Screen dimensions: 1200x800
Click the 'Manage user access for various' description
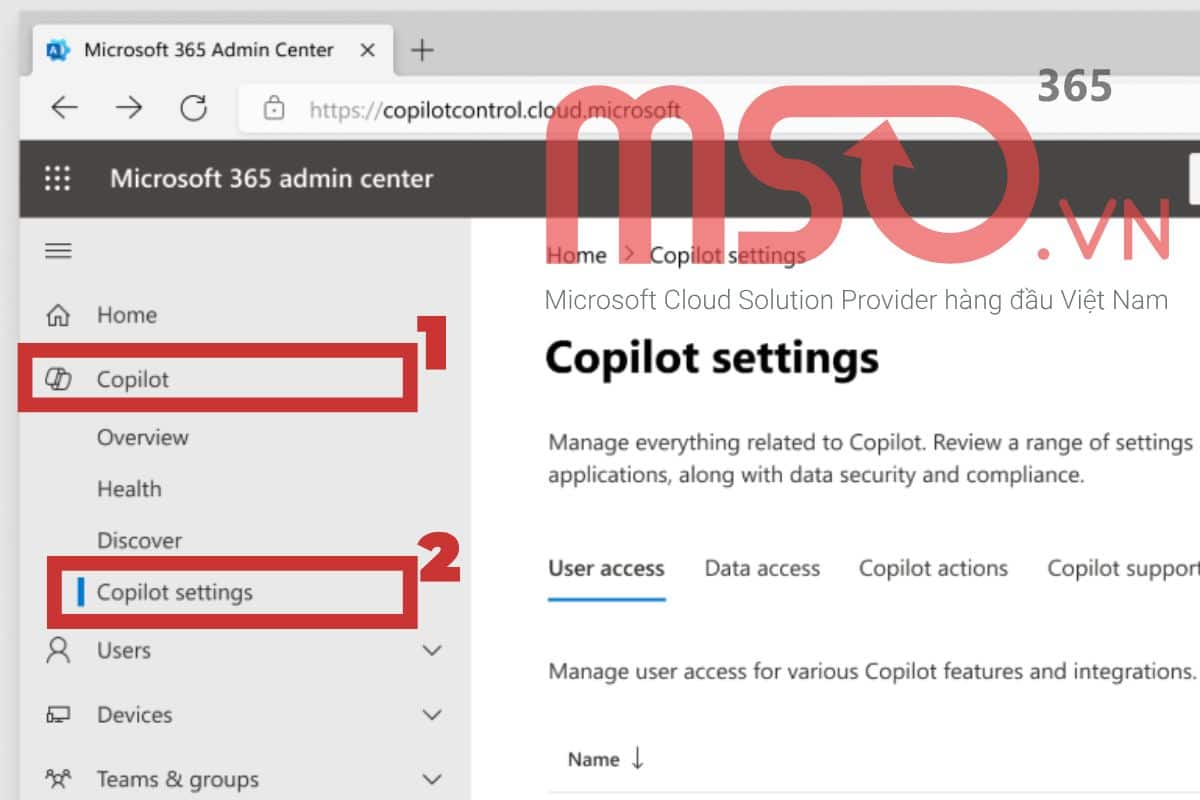(x=872, y=670)
